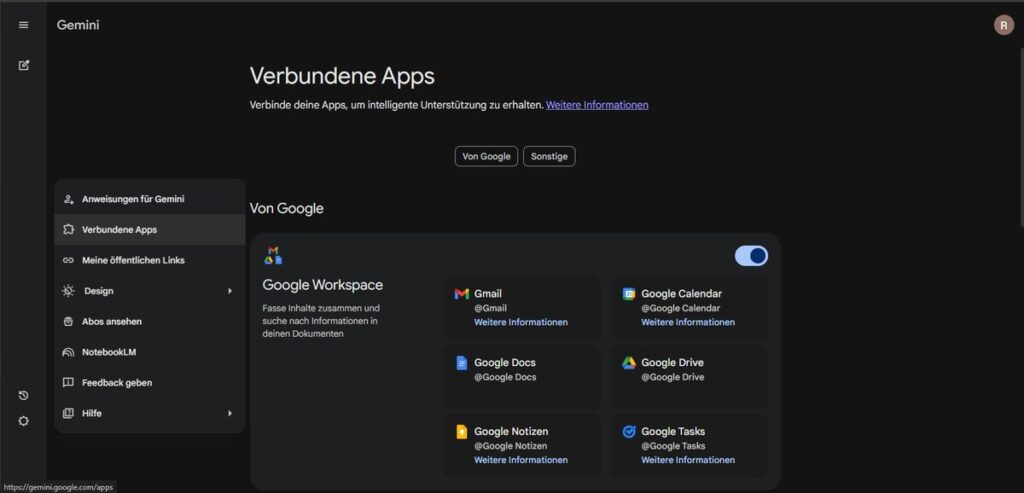
Task: Click the NotebookLM arc icon
Action: point(69,352)
